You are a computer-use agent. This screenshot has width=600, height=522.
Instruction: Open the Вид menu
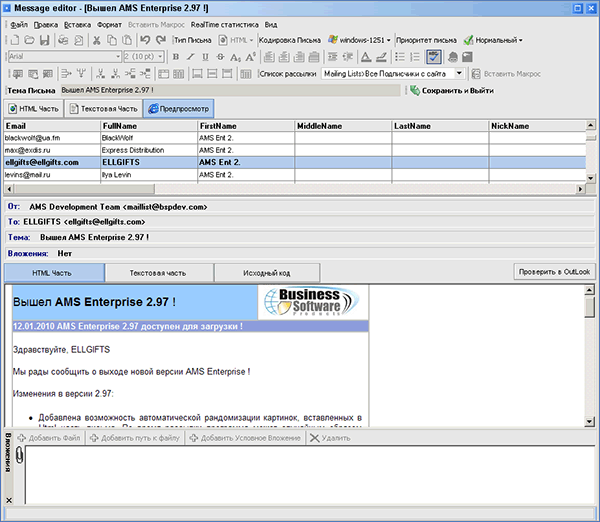tap(271, 25)
